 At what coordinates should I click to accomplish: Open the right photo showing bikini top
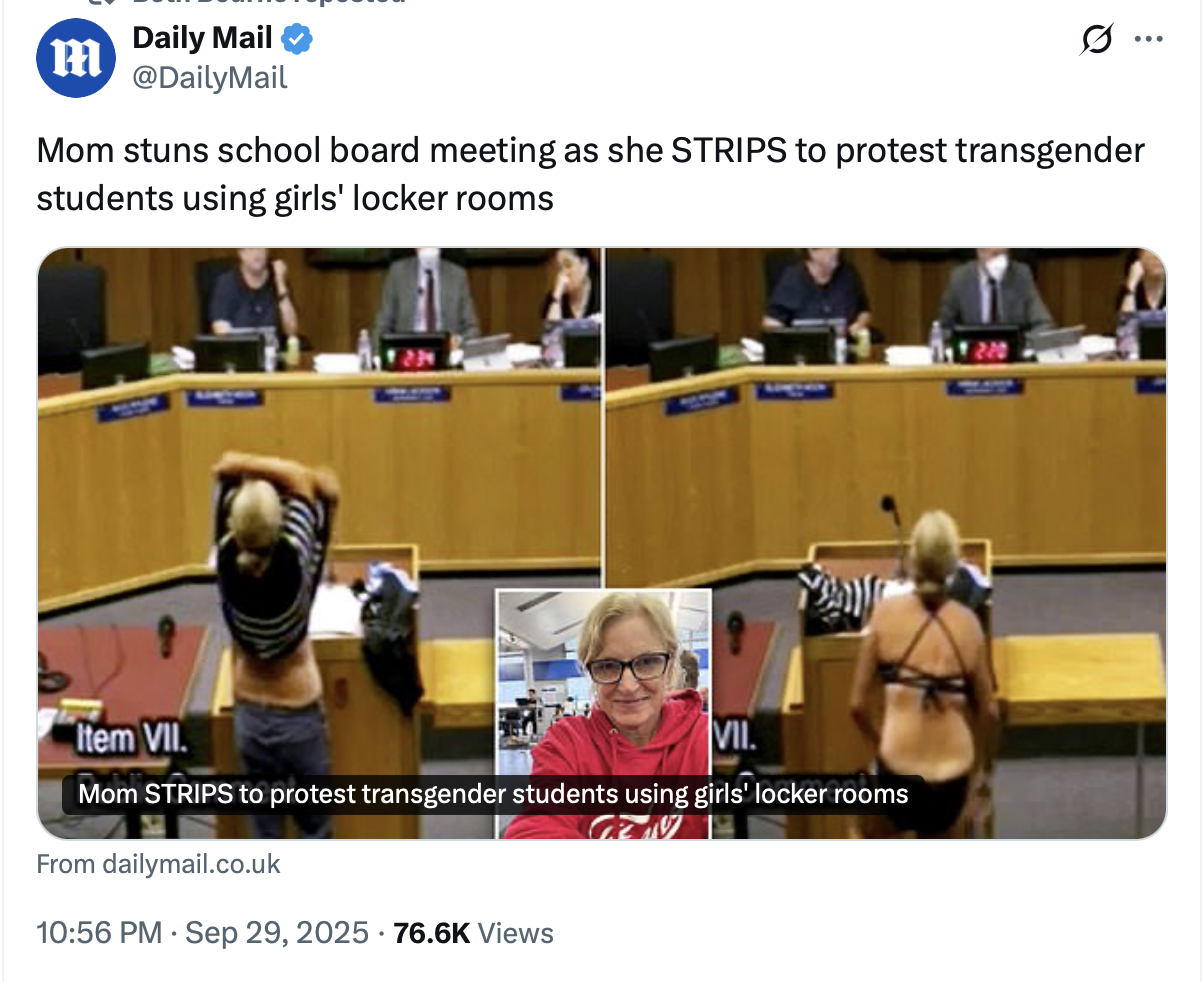pos(886,543)
